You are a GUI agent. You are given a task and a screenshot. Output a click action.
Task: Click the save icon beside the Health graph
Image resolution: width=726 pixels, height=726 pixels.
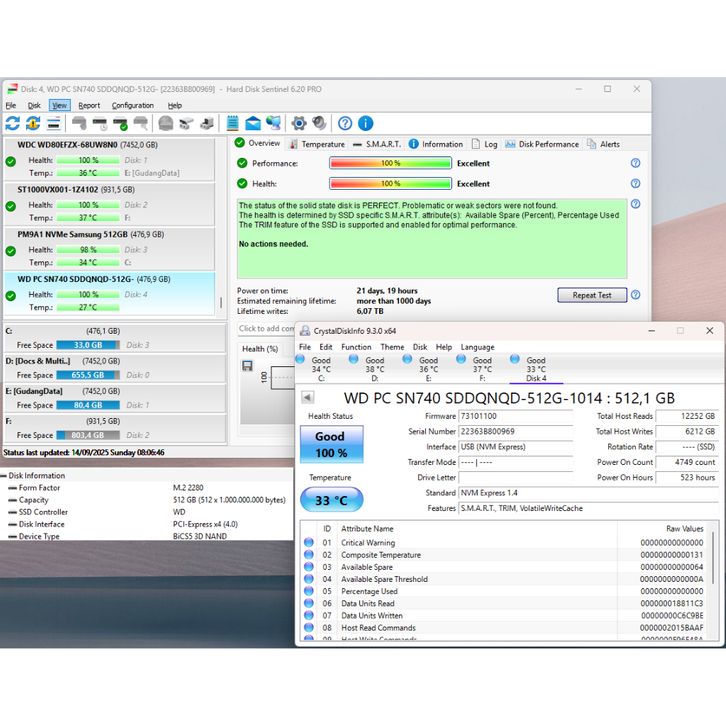(247, 366)
